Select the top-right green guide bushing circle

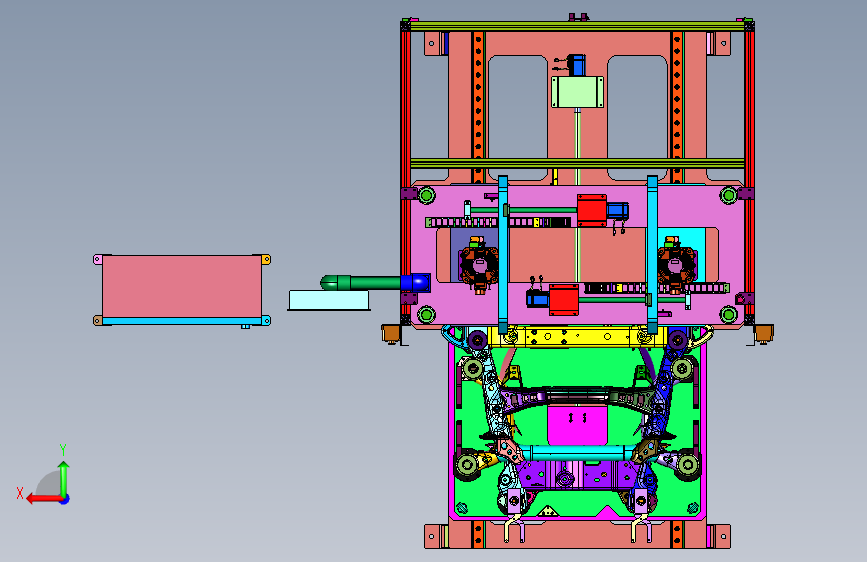pos(728,195)
